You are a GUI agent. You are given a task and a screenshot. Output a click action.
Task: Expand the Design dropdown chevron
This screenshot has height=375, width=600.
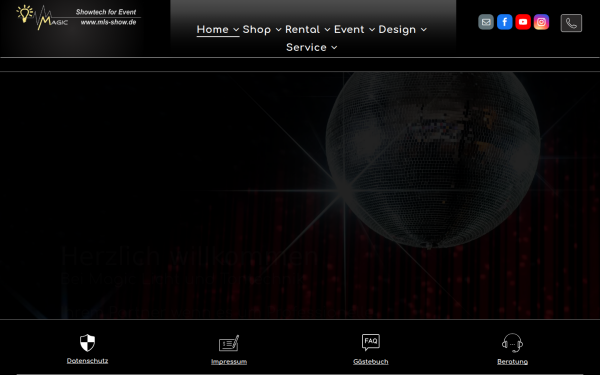coord(424,30)
